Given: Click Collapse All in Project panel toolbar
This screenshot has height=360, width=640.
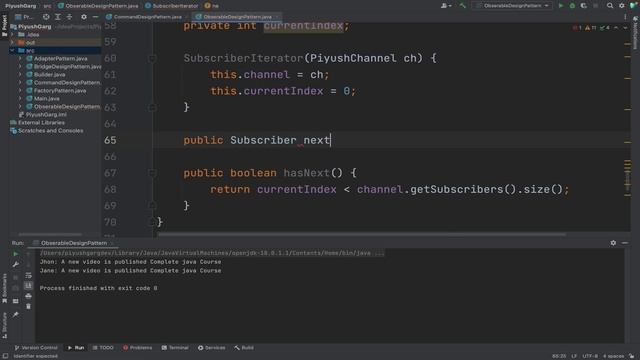Looking at the screenshot, I should (x=69, y=17).
